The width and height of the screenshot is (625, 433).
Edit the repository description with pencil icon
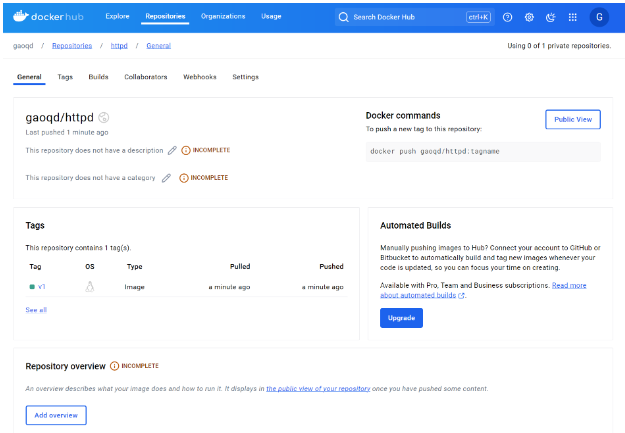(172, 150)
